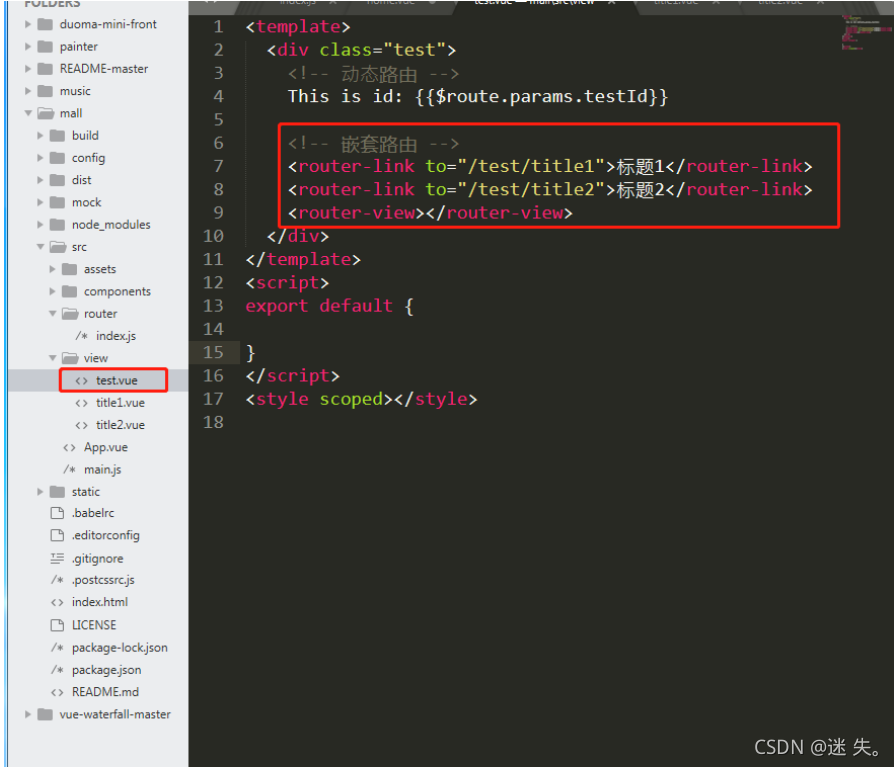This screenshot has height=767, width=894.
Task: Click the closing template tag on line 11
Action: 303,260
